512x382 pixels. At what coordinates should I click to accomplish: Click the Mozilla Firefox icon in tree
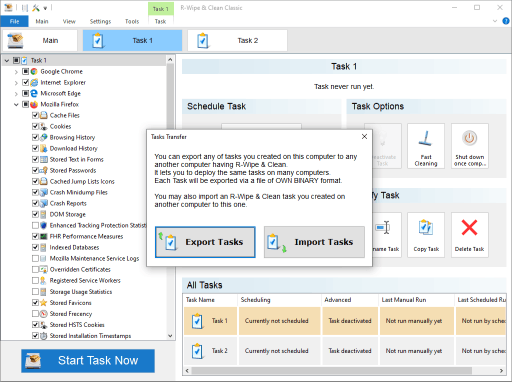pyautogui.click(x=34, y=104)
